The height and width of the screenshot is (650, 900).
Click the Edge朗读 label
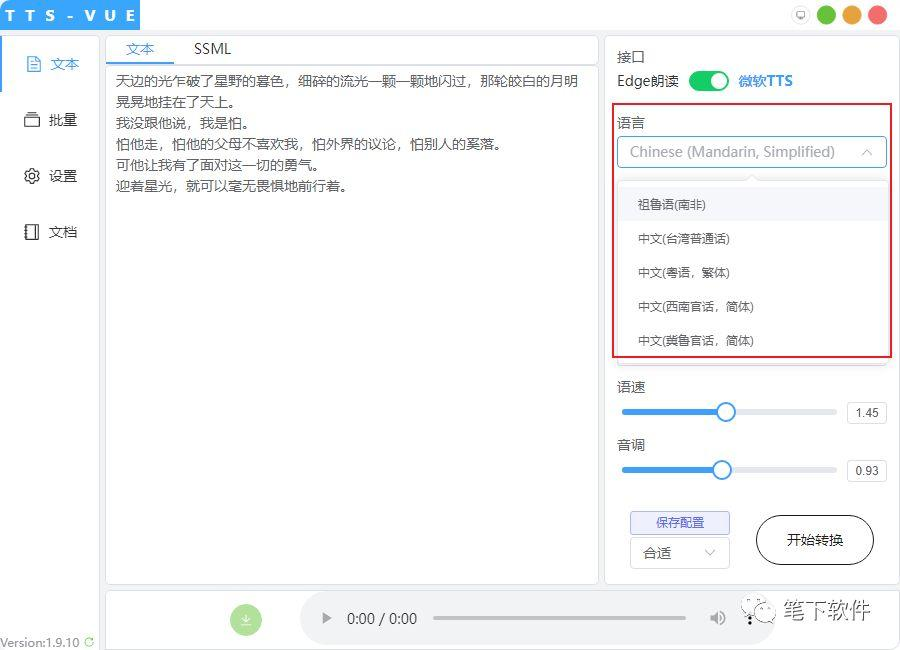click(x=647, y=82)
